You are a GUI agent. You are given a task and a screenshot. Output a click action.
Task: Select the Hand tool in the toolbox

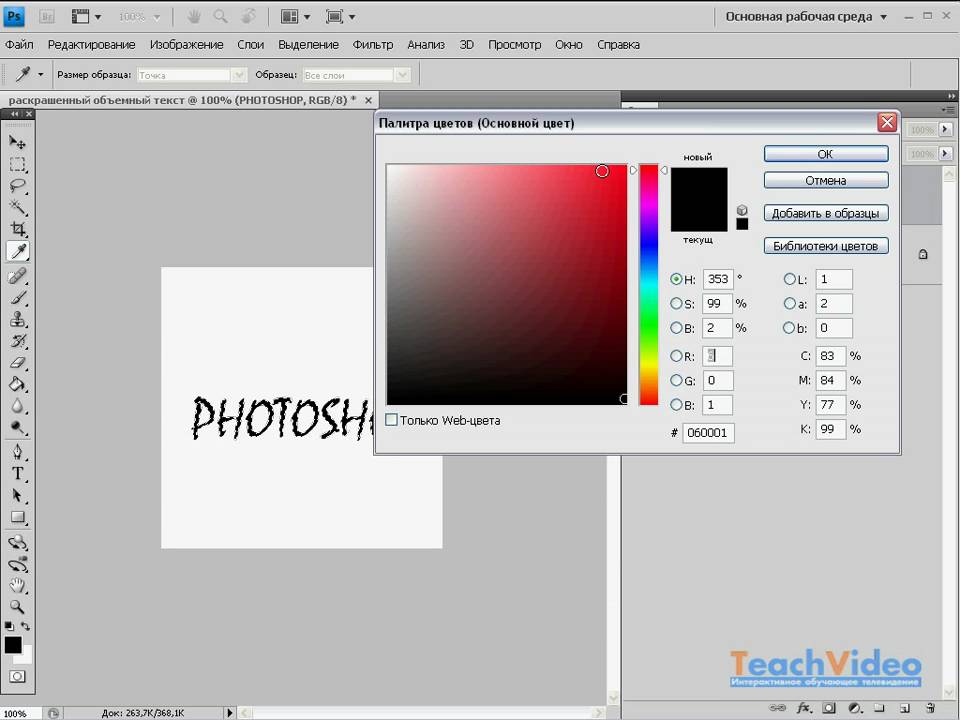tap(17, 586)
